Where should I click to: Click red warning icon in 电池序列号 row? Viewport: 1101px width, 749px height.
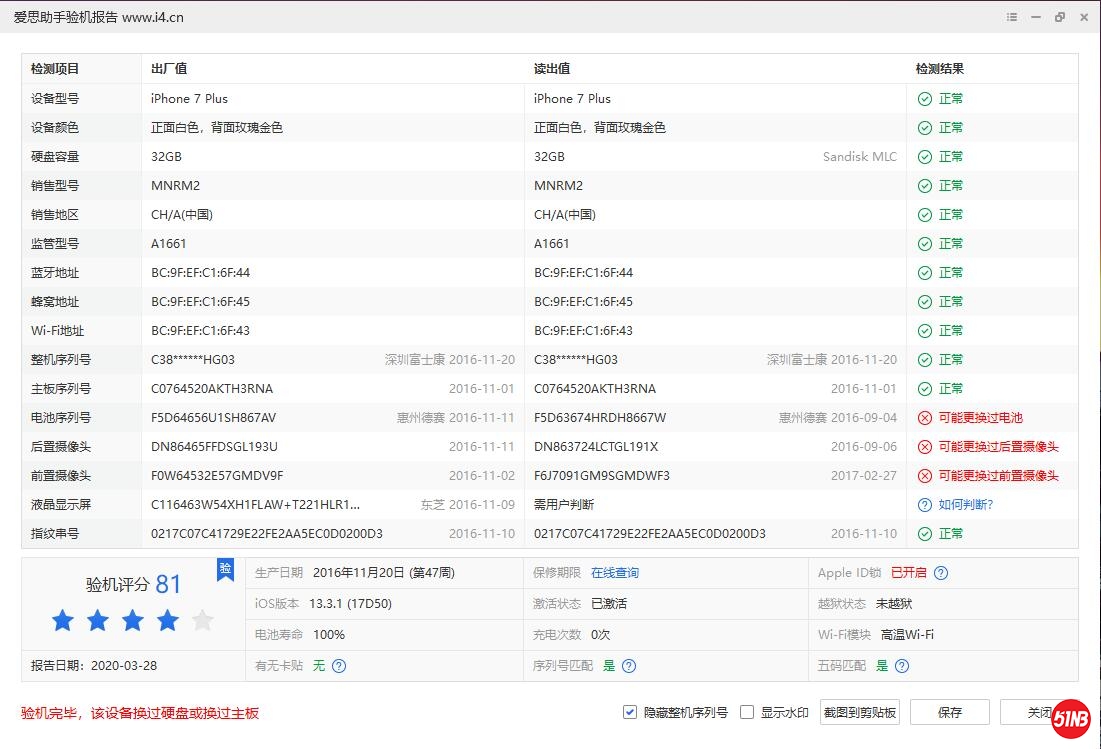[925, 418]
